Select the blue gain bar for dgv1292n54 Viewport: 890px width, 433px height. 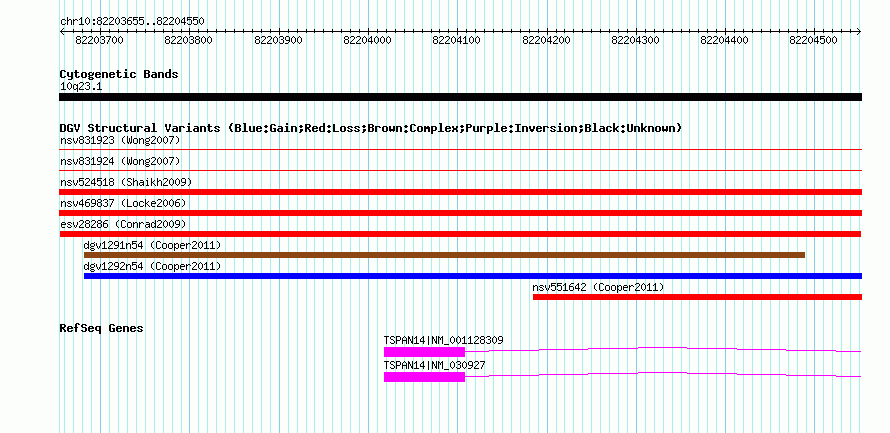(473, 276)
